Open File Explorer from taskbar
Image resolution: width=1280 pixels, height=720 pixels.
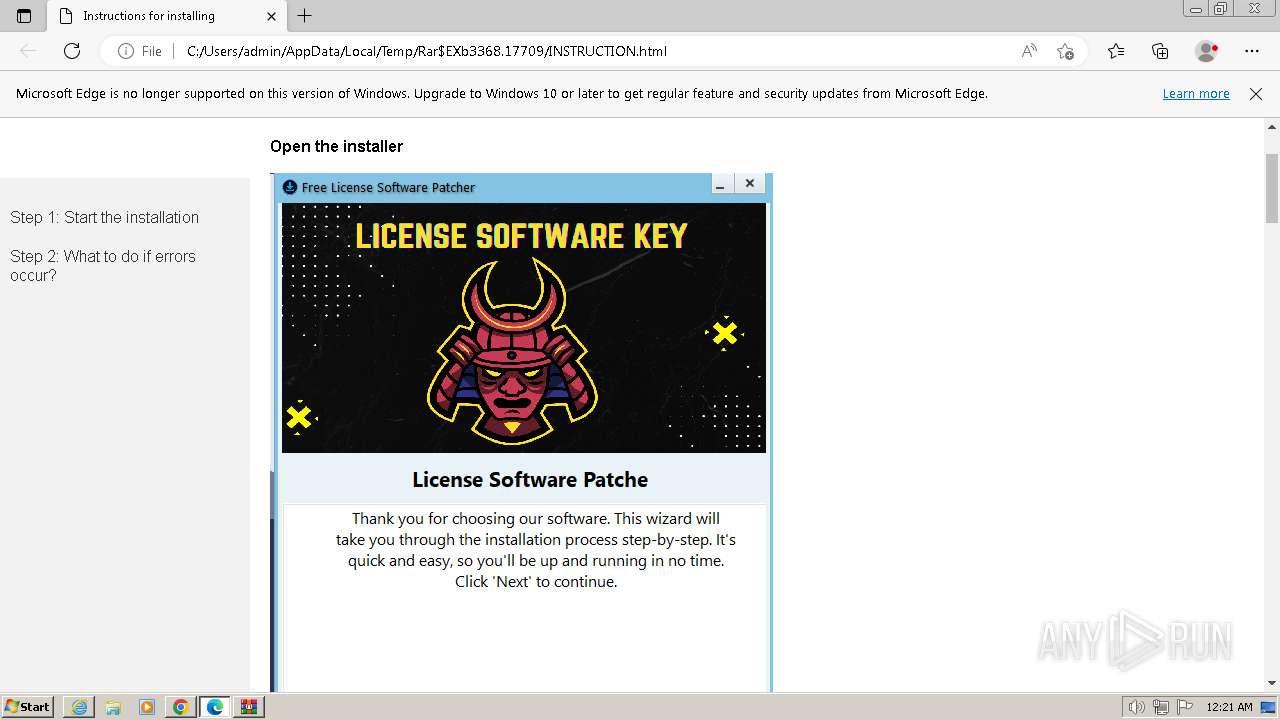pyautogui.click(x=113, y=707)
